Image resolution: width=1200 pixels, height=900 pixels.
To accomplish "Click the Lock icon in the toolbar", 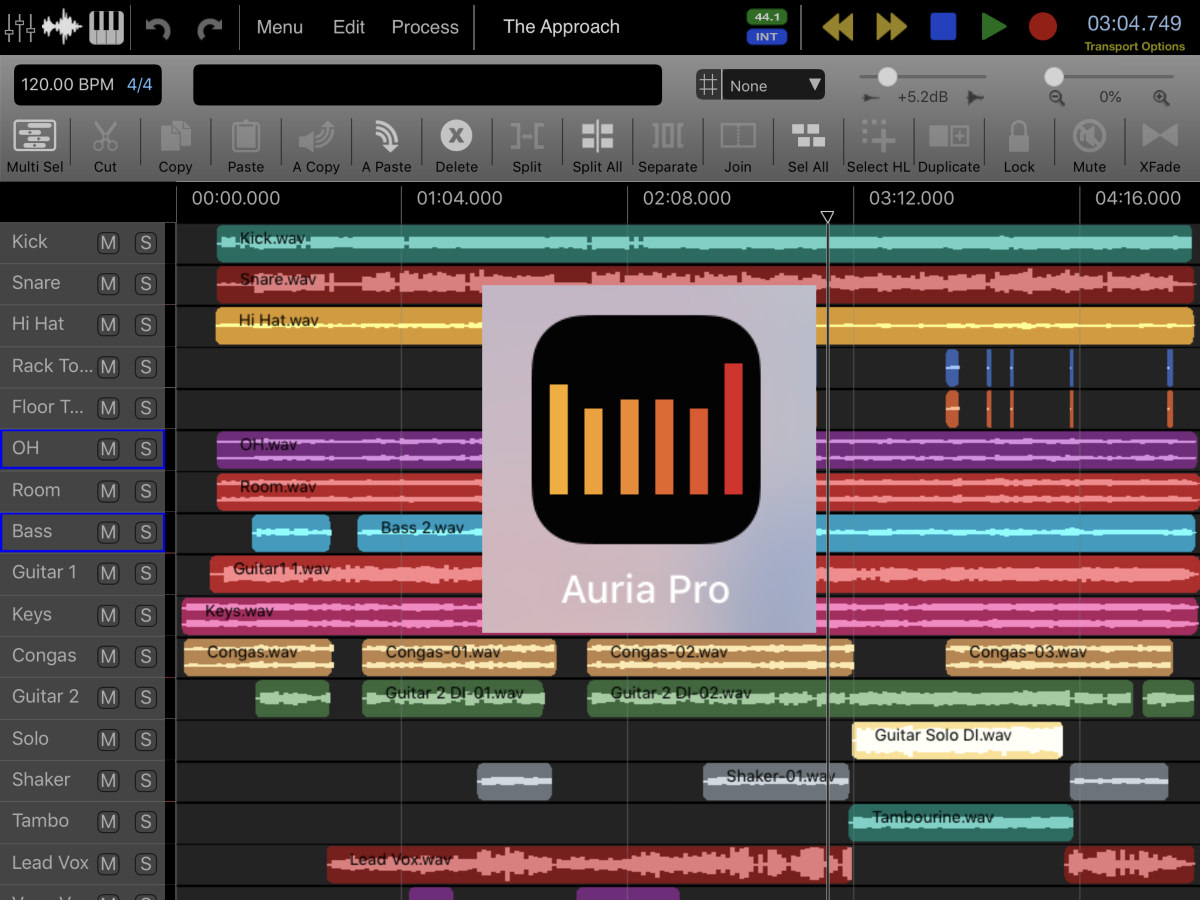I will 1019,147.
